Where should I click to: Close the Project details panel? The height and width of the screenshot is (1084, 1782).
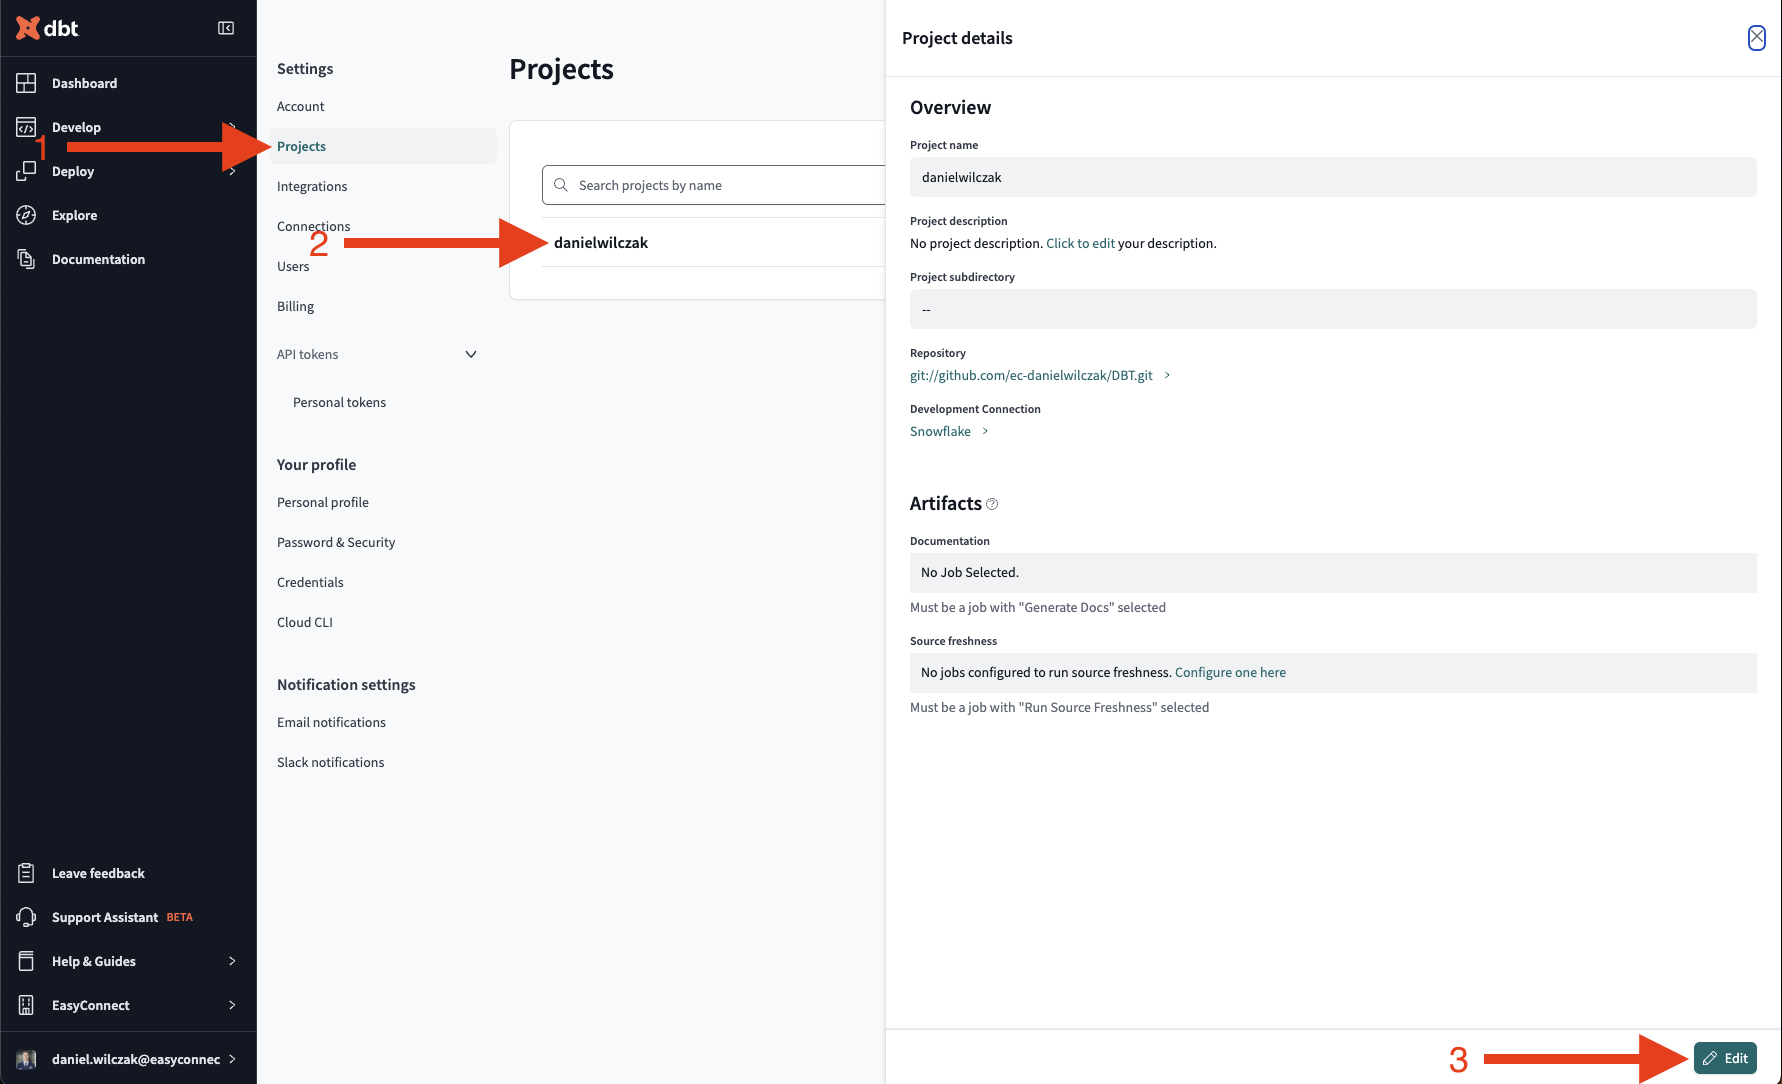point(1756,38)
